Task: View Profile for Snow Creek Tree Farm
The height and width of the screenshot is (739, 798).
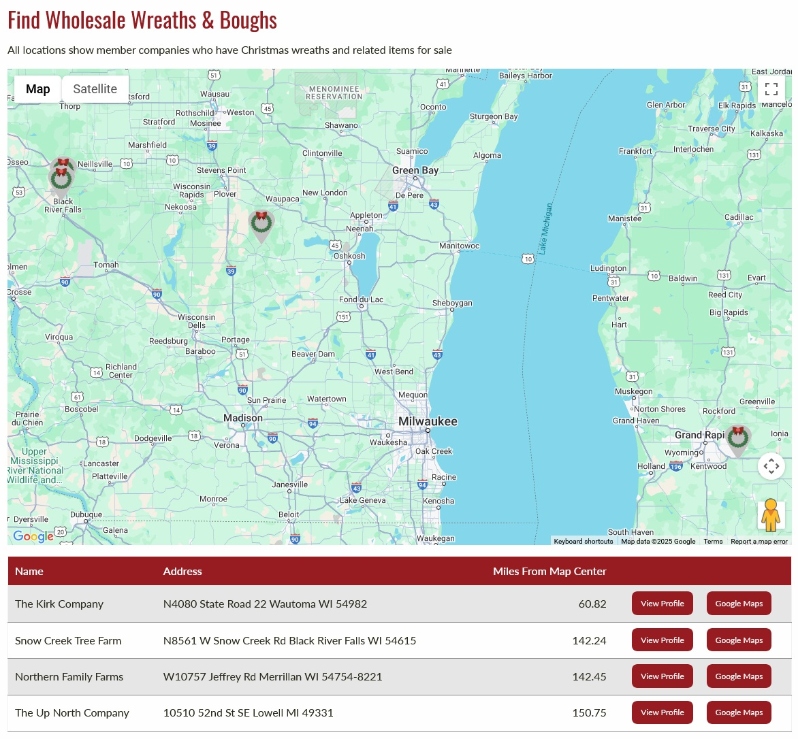Action: (x=662, y=640)
